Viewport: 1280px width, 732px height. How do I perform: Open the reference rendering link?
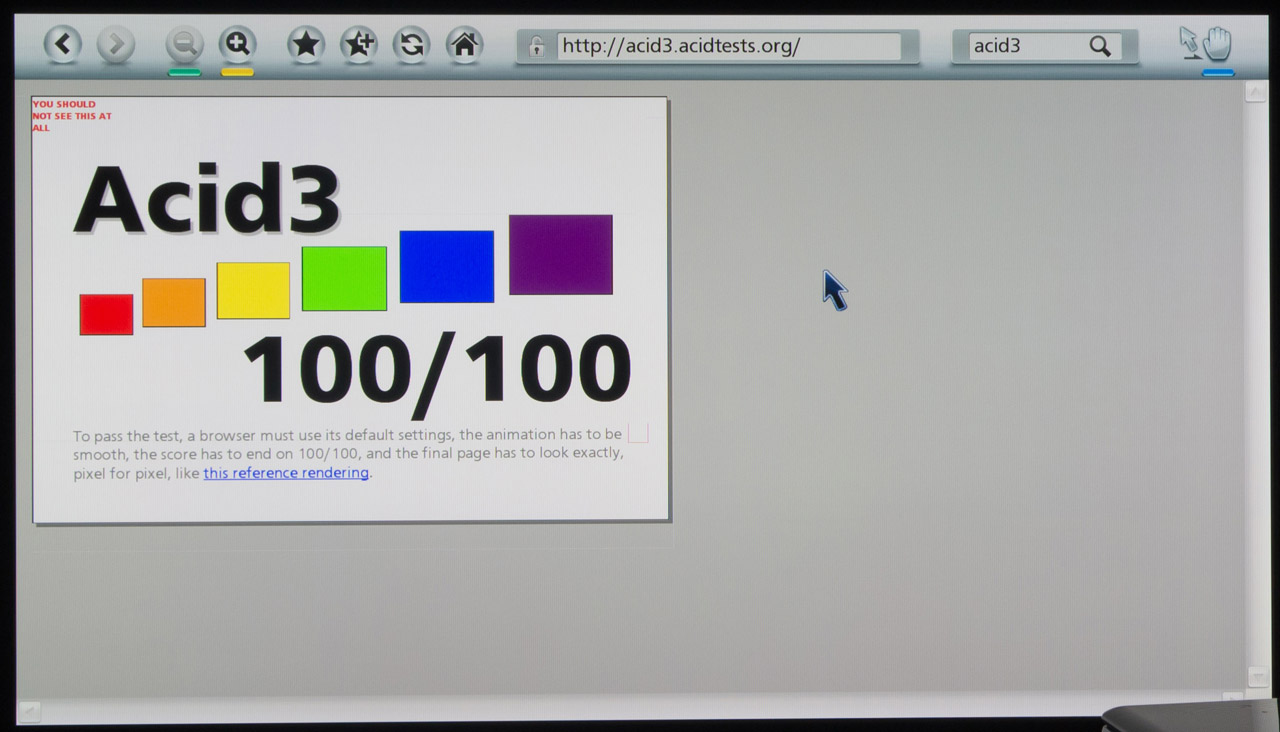pos(286,473)
